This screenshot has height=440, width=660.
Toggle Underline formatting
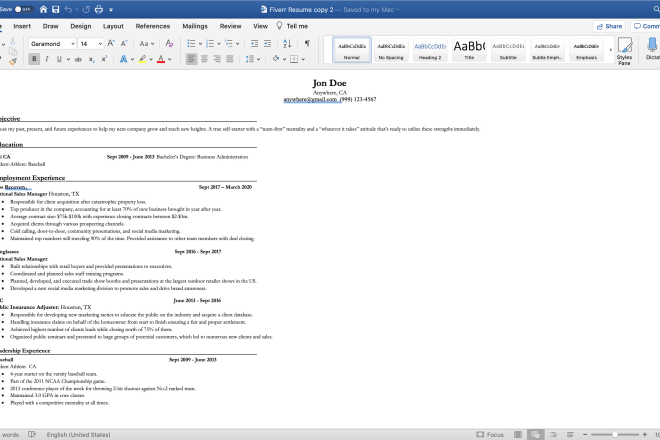click(x=59, y=59)
